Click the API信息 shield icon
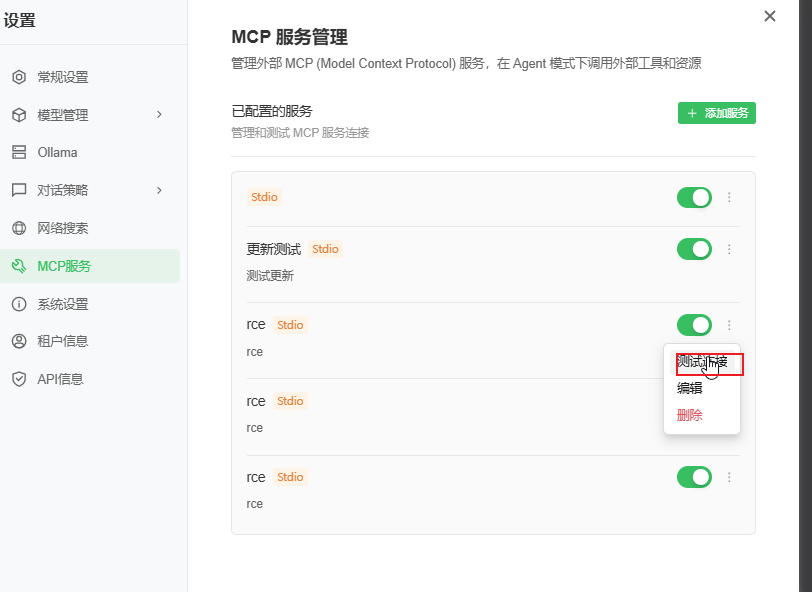The image size is (812, 592). [19, 379]
